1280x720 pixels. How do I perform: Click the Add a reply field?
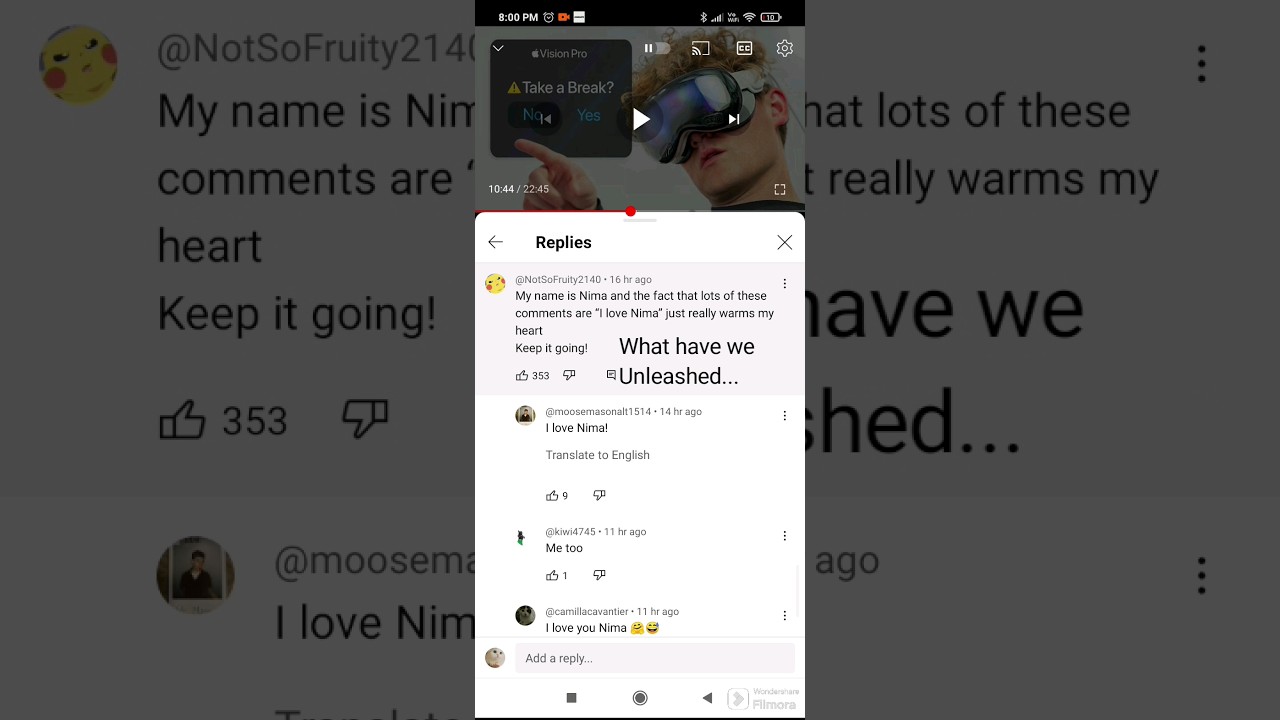point(655,658)
